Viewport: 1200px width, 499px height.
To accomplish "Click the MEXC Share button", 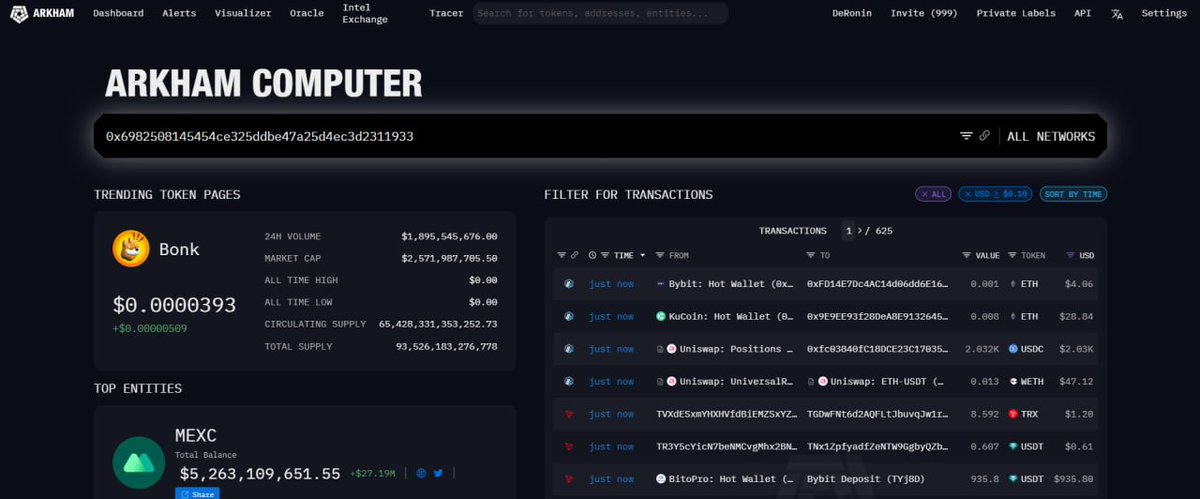I will tap(197, 493).
